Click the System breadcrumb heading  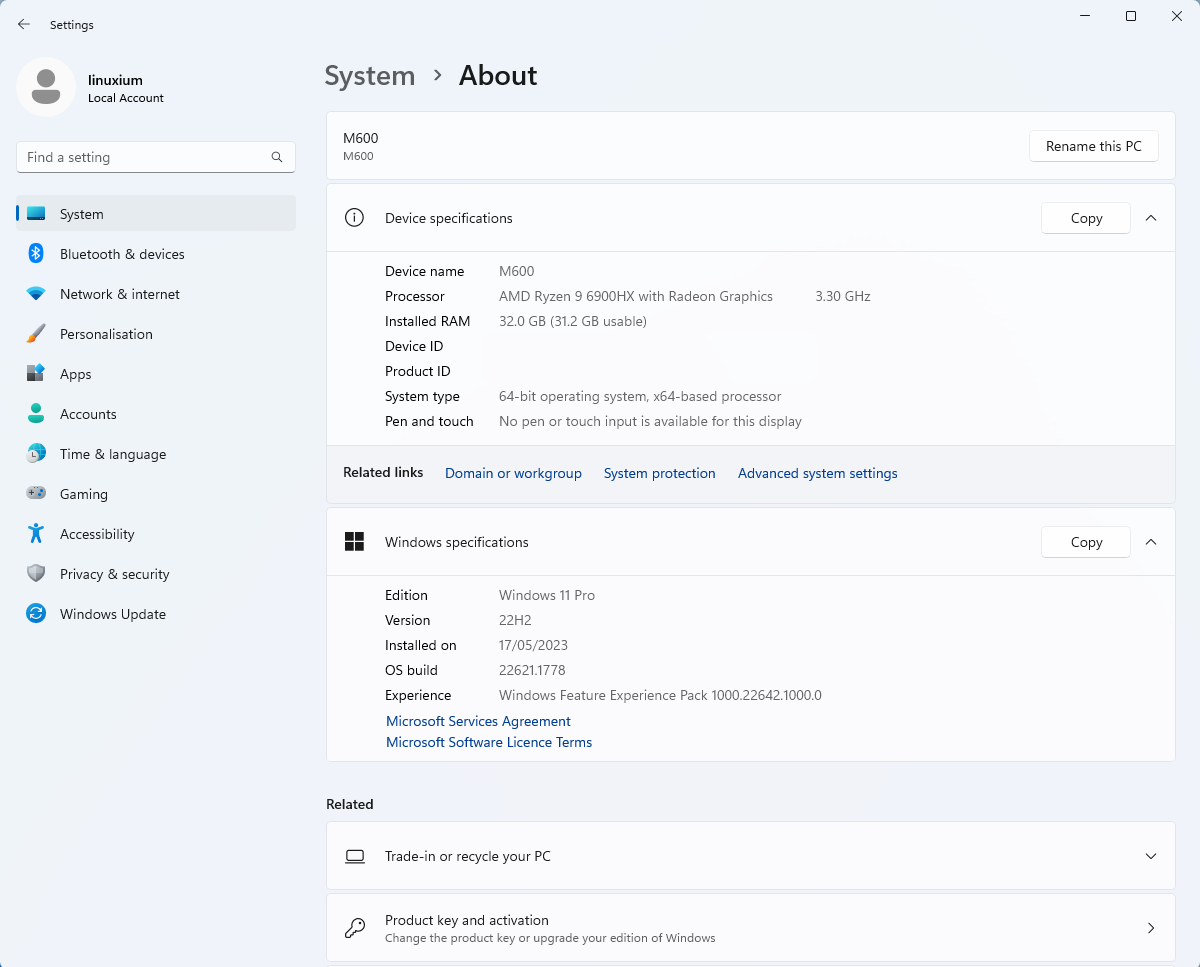(370, 76)
